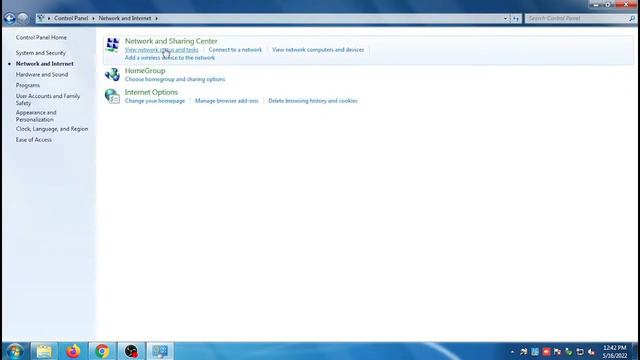Click the Action Center flag tray icon
This screenshot has height=360, width=640.
click(x=557, y=352)
